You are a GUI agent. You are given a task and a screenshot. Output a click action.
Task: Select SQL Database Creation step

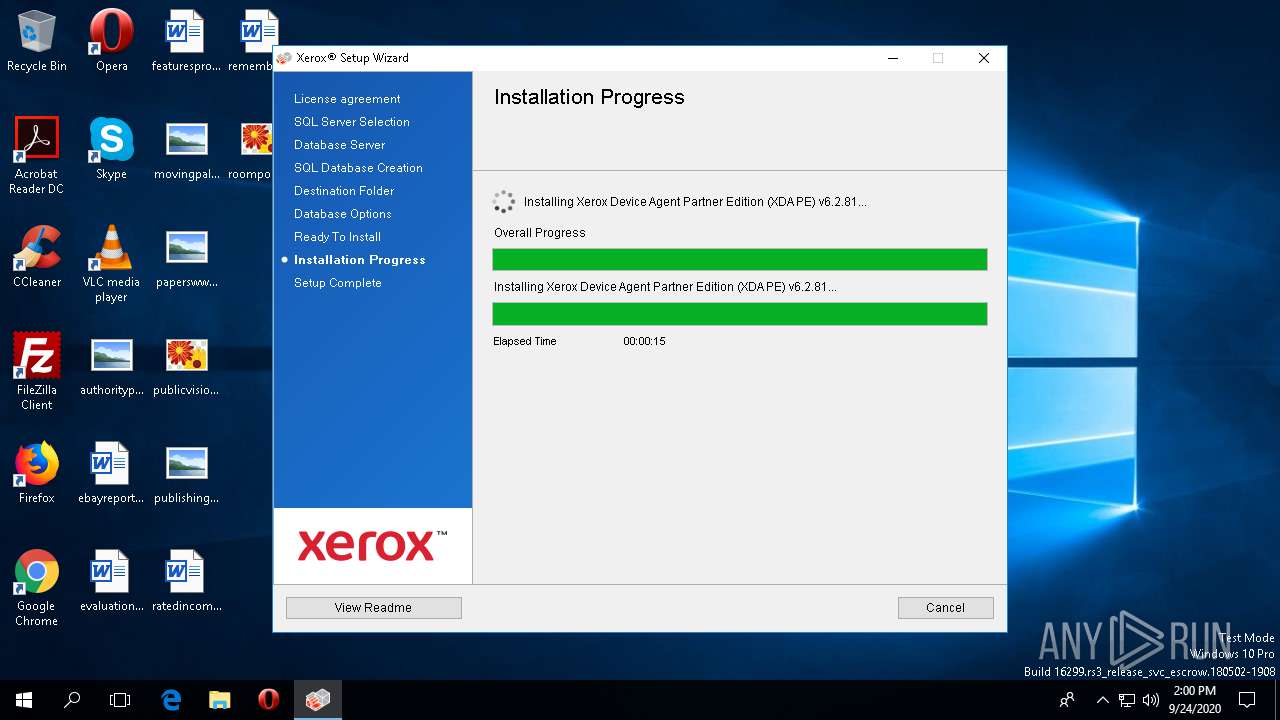(358, 168)
